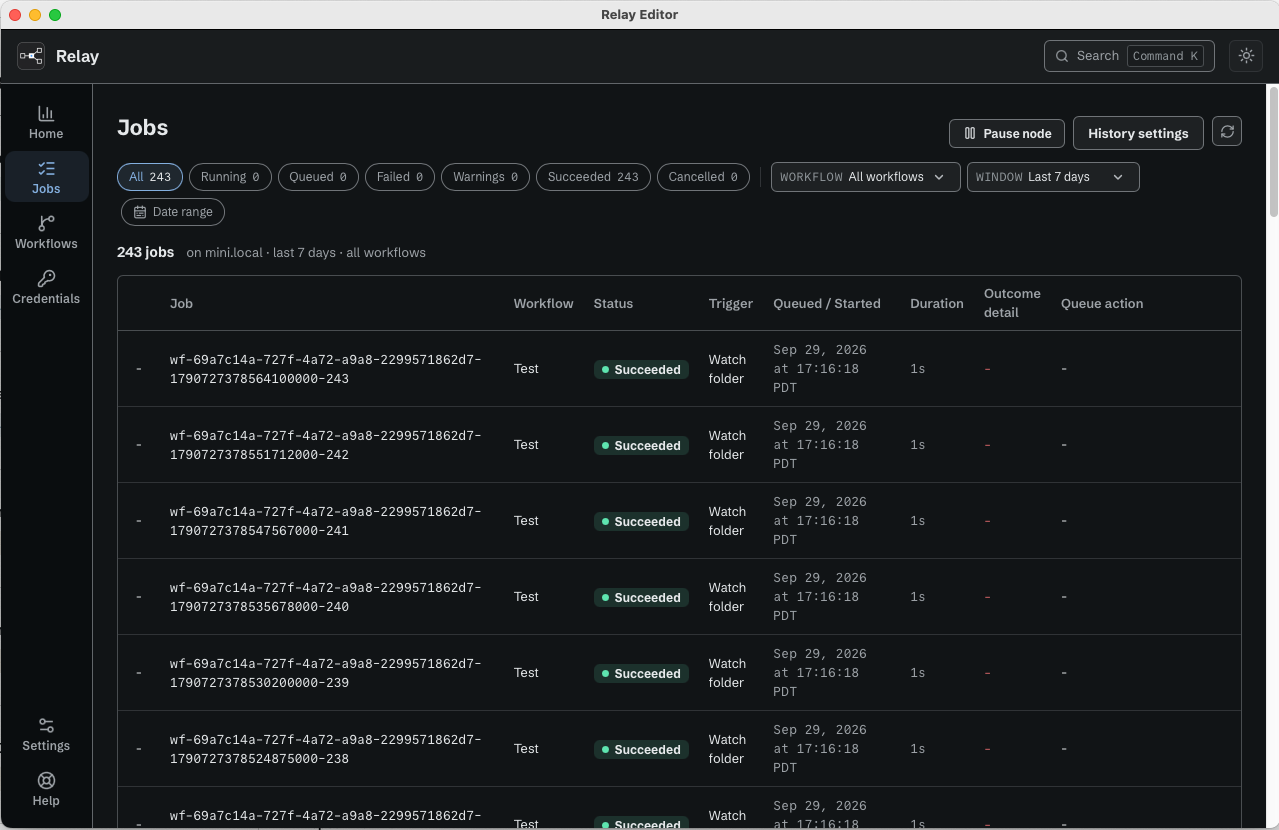Click the Workflow column header

[x=544, y=303]
